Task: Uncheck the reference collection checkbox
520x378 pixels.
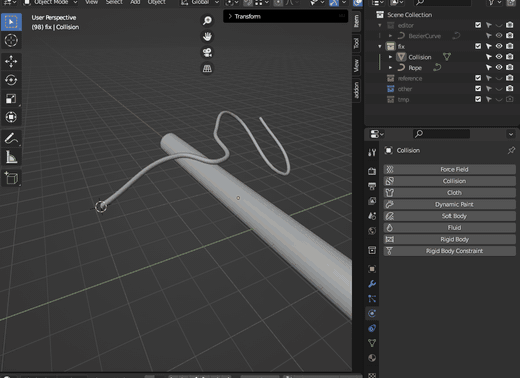Action: (478, 78)
